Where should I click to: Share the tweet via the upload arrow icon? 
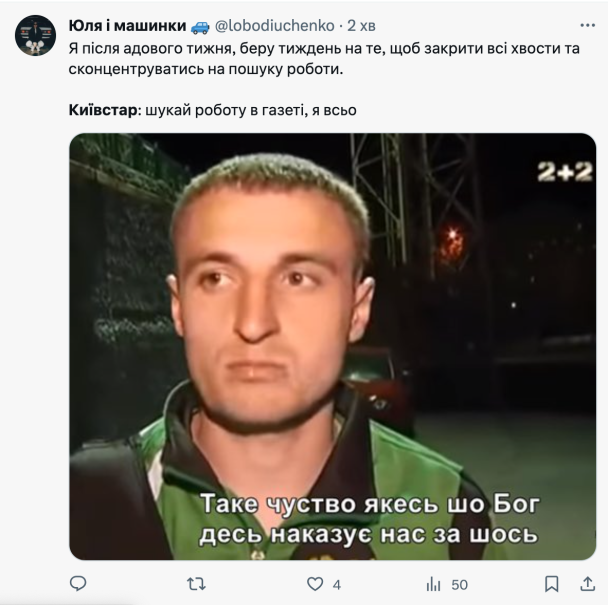[x=587, y=584]
